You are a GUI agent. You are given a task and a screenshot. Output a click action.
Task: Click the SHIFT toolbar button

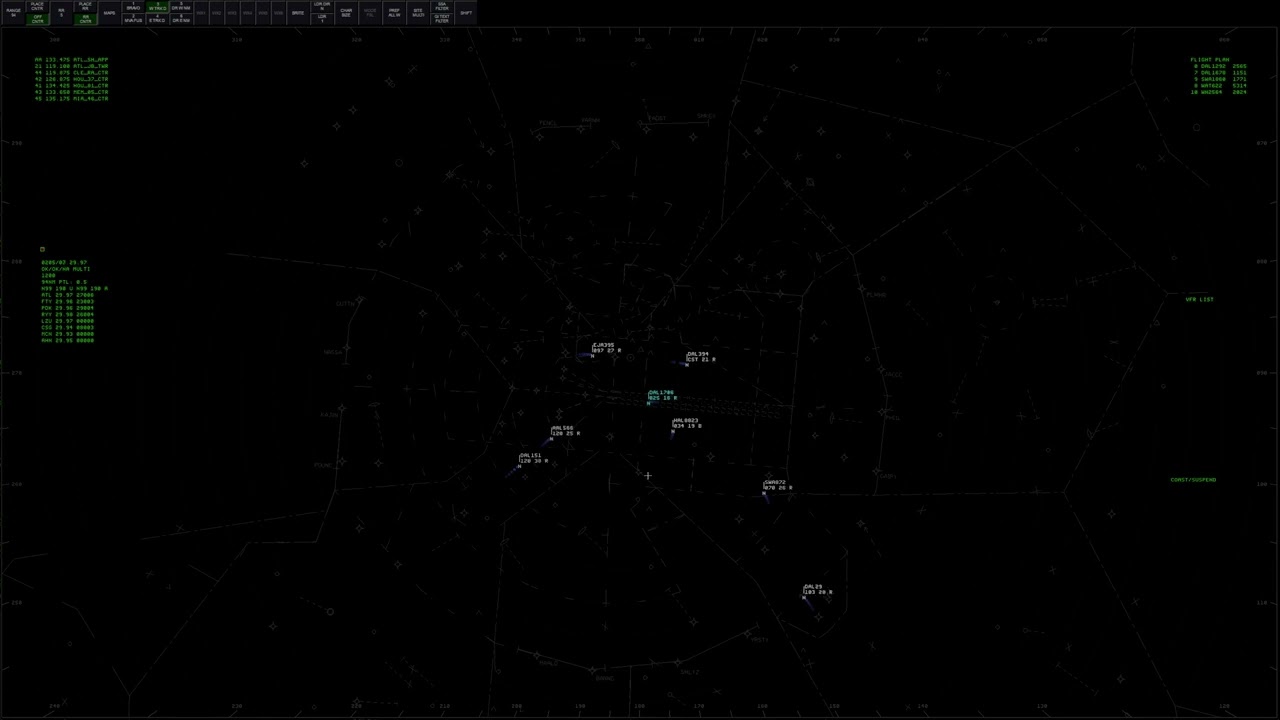coord(466,12)
